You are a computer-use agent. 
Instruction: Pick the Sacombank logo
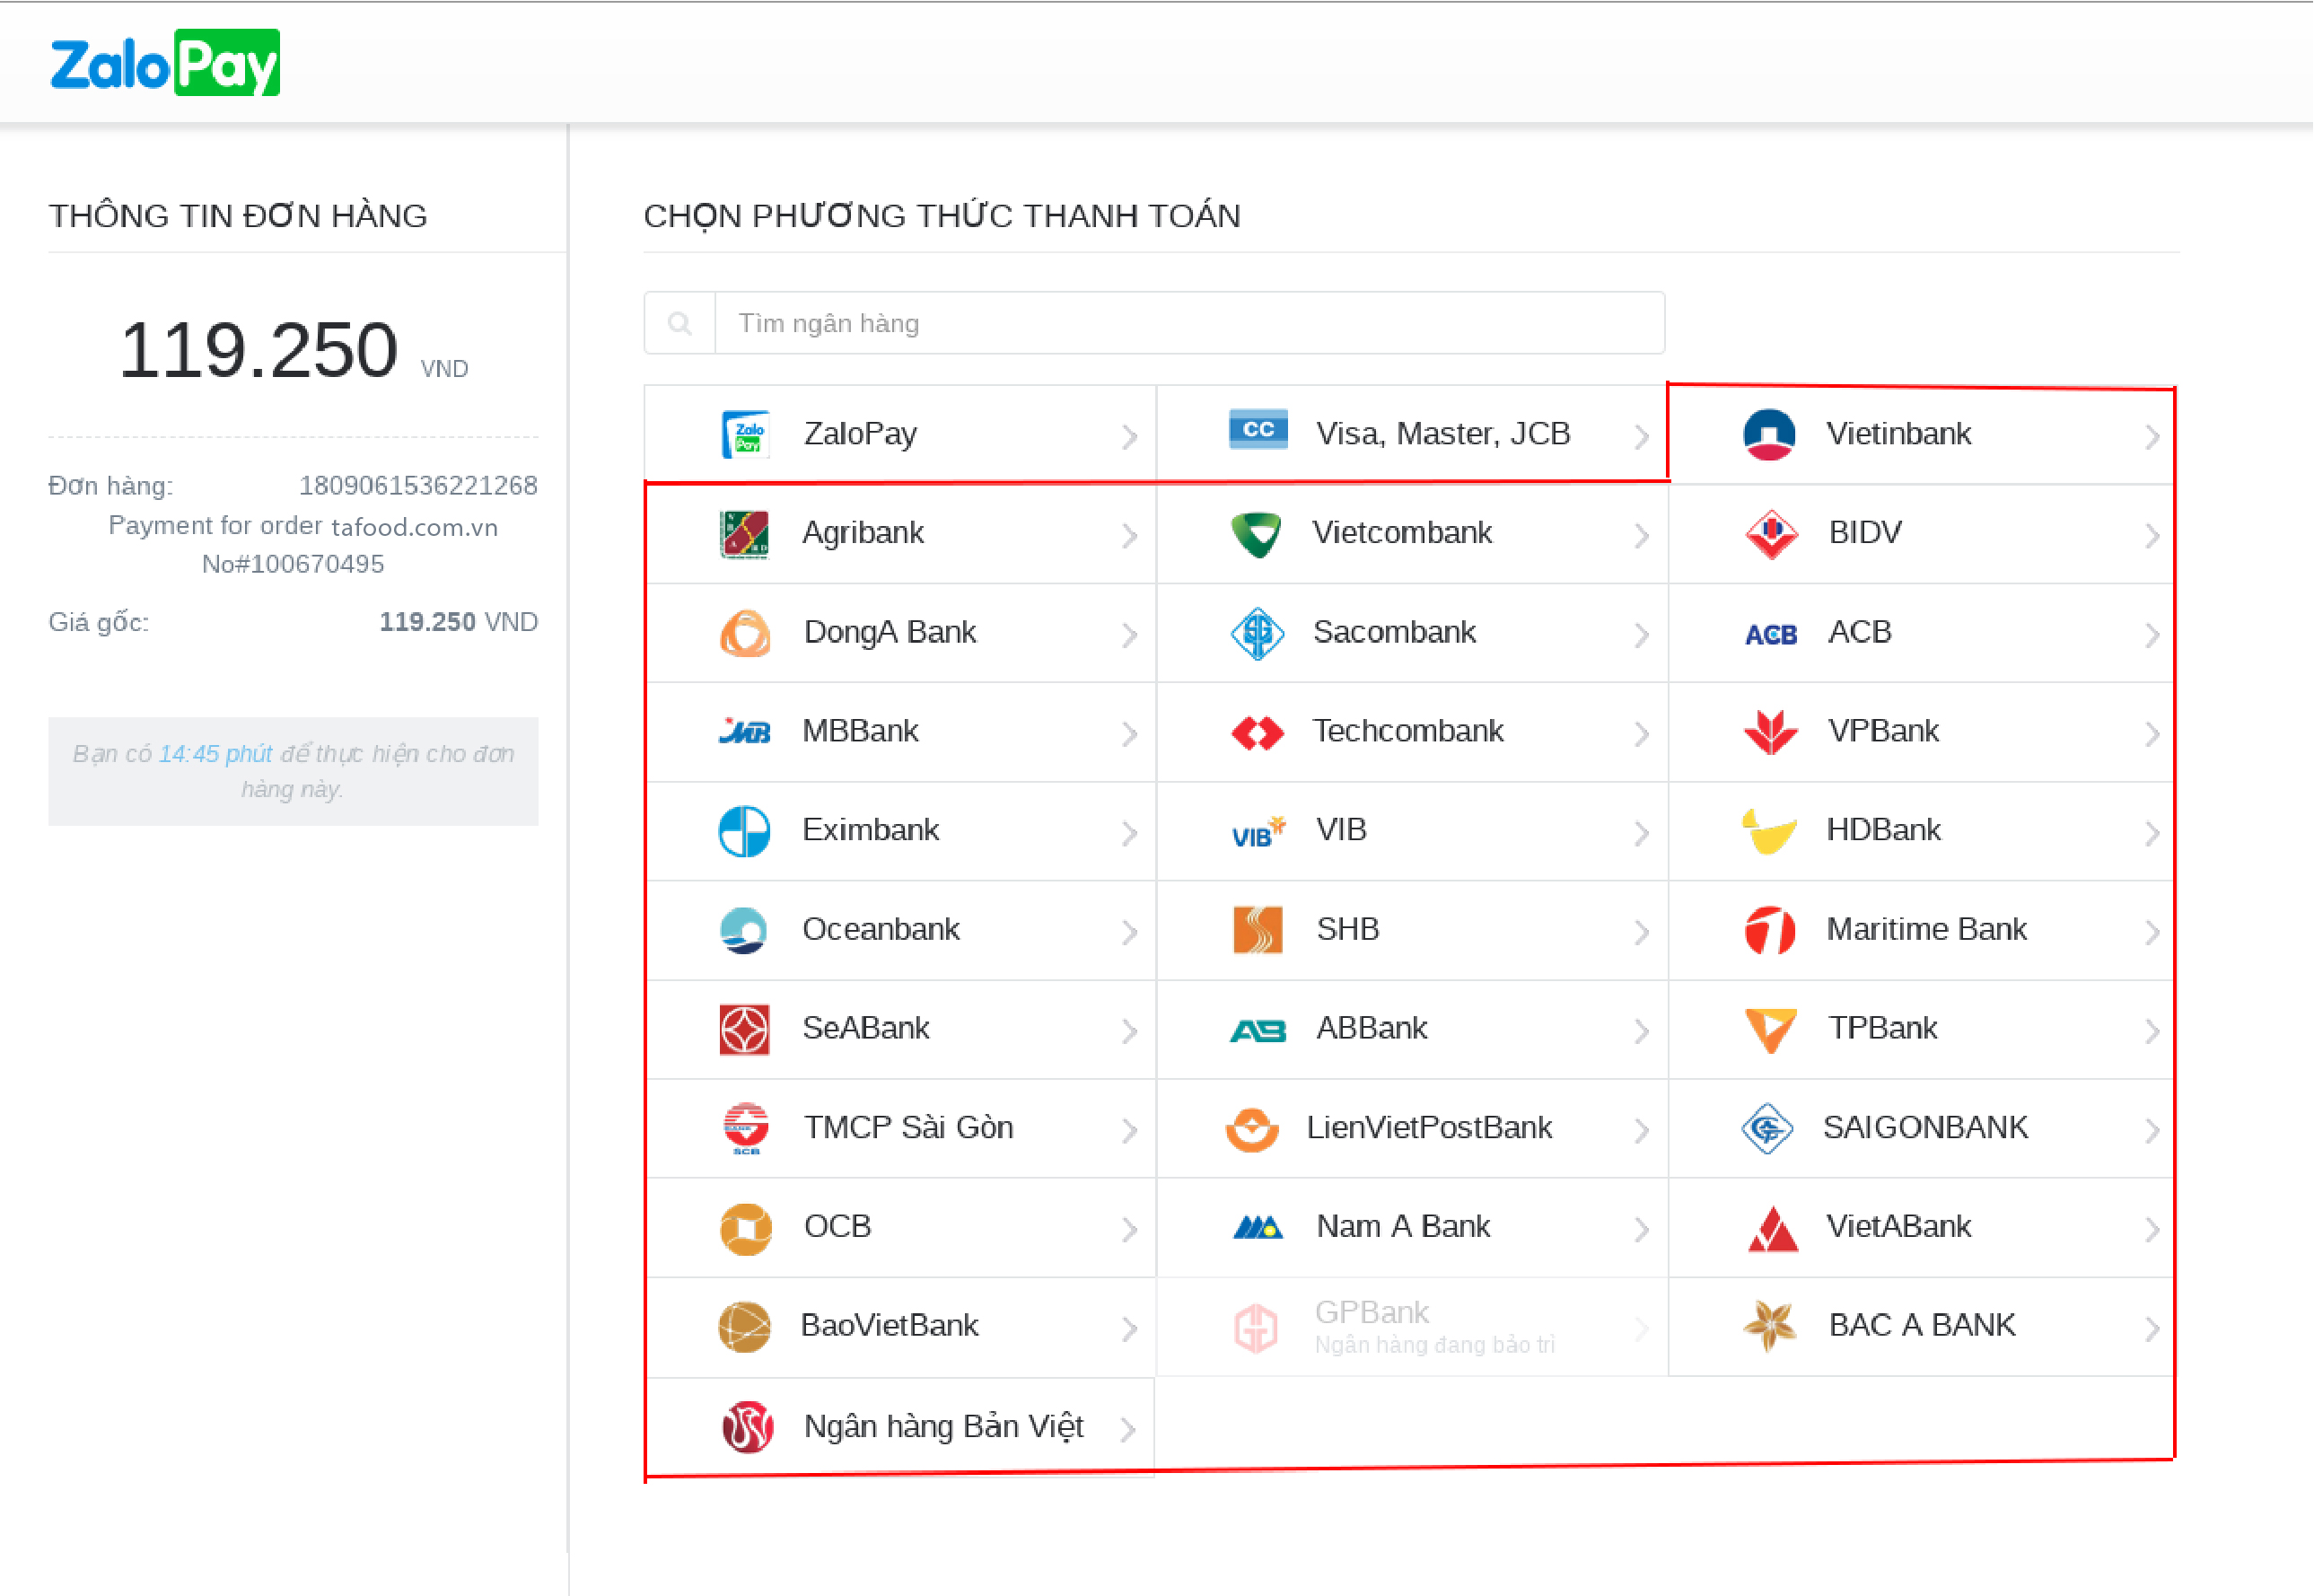pos(1258,633)
